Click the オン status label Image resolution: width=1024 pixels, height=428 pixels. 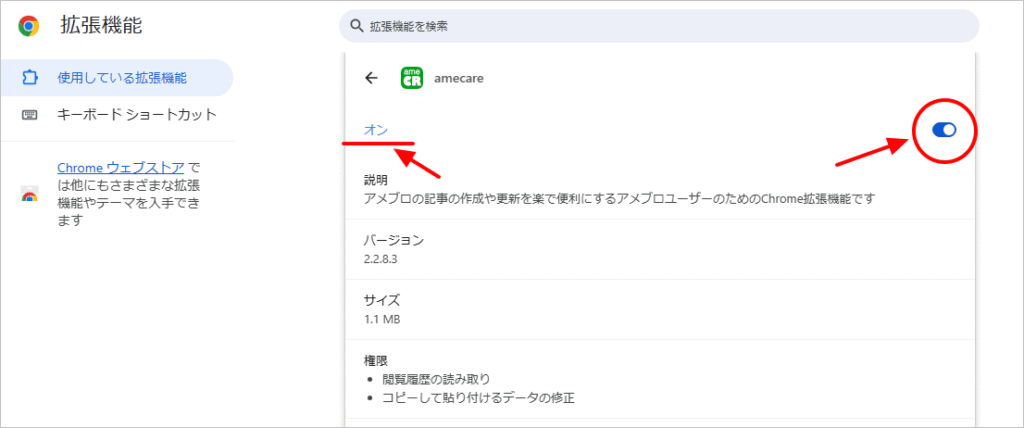pyautogui.click(x=375, y=130)
